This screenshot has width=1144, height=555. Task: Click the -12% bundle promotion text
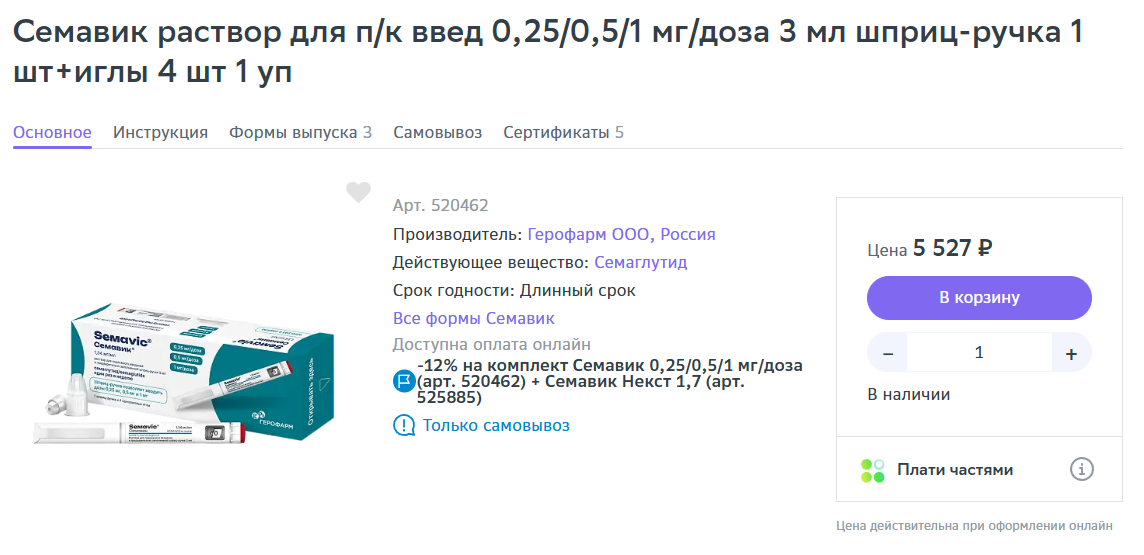click(x=610, y=381)
